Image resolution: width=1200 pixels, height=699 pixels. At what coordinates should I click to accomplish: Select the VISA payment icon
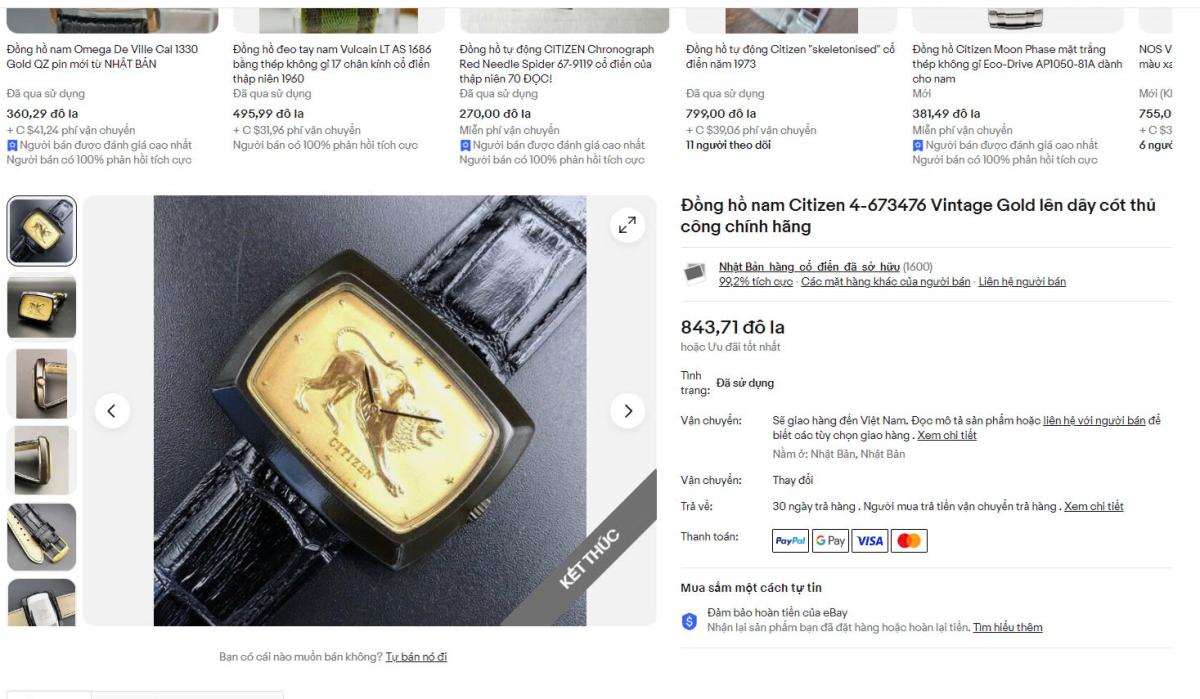(x=869, y=541)
